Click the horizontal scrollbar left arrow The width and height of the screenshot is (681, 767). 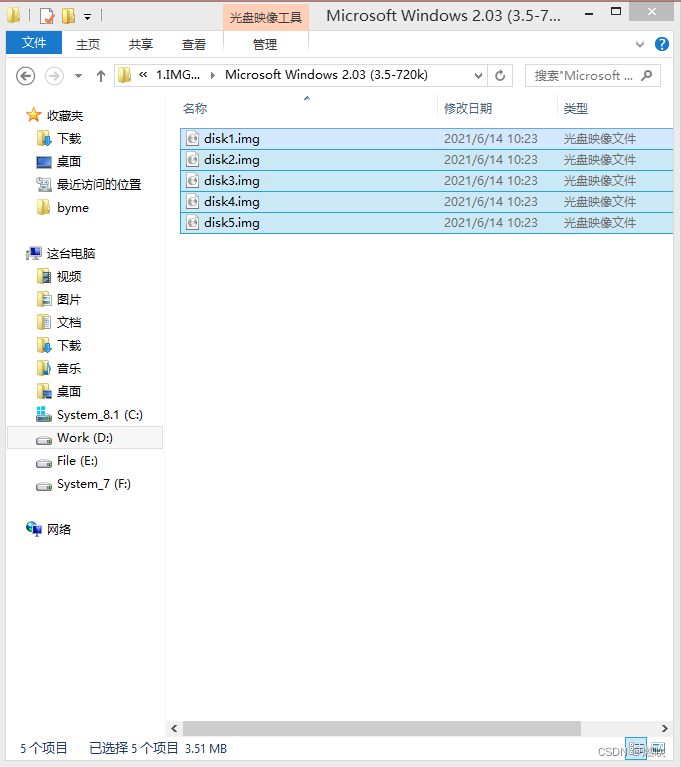coord(174,728)
